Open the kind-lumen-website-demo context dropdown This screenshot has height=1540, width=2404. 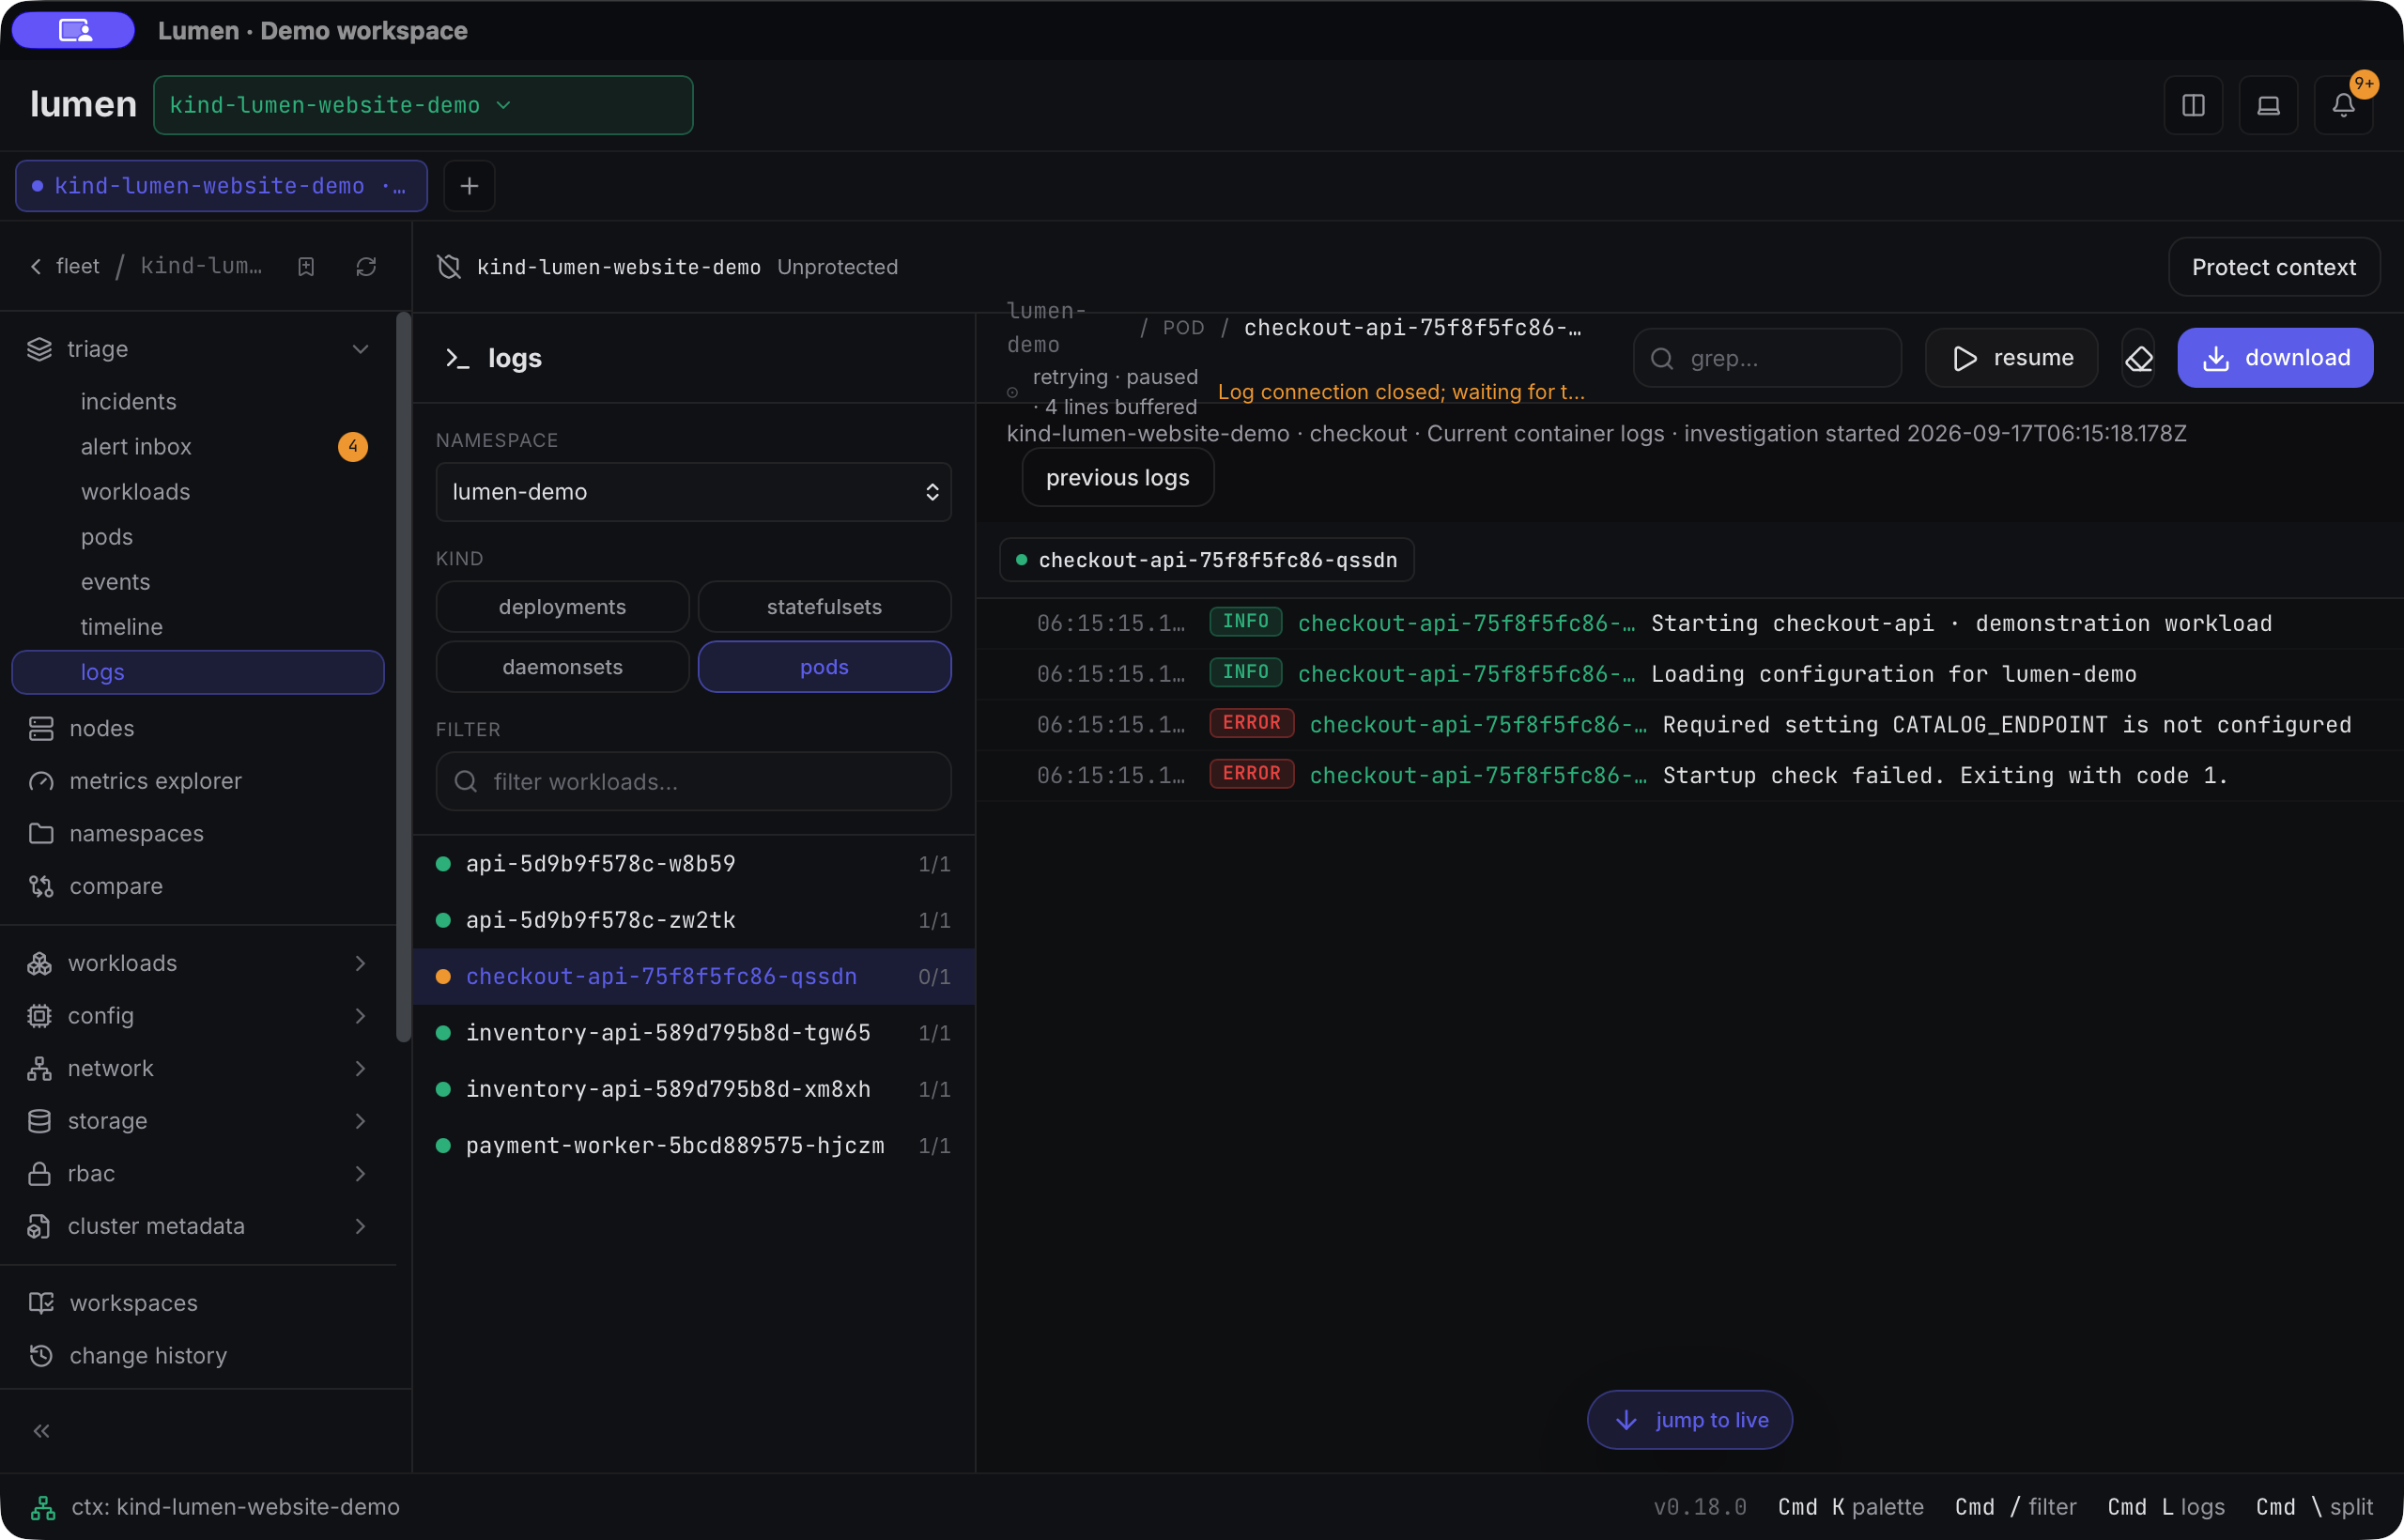[x=423, y=105]
